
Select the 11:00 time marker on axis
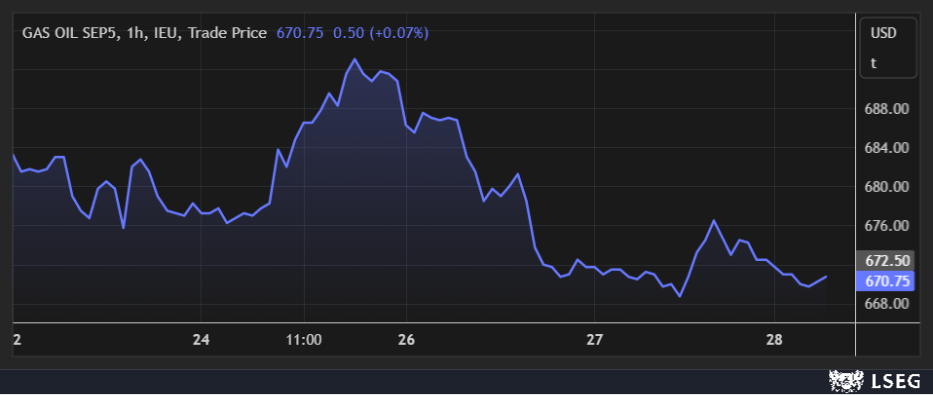[x=304, y=340]
